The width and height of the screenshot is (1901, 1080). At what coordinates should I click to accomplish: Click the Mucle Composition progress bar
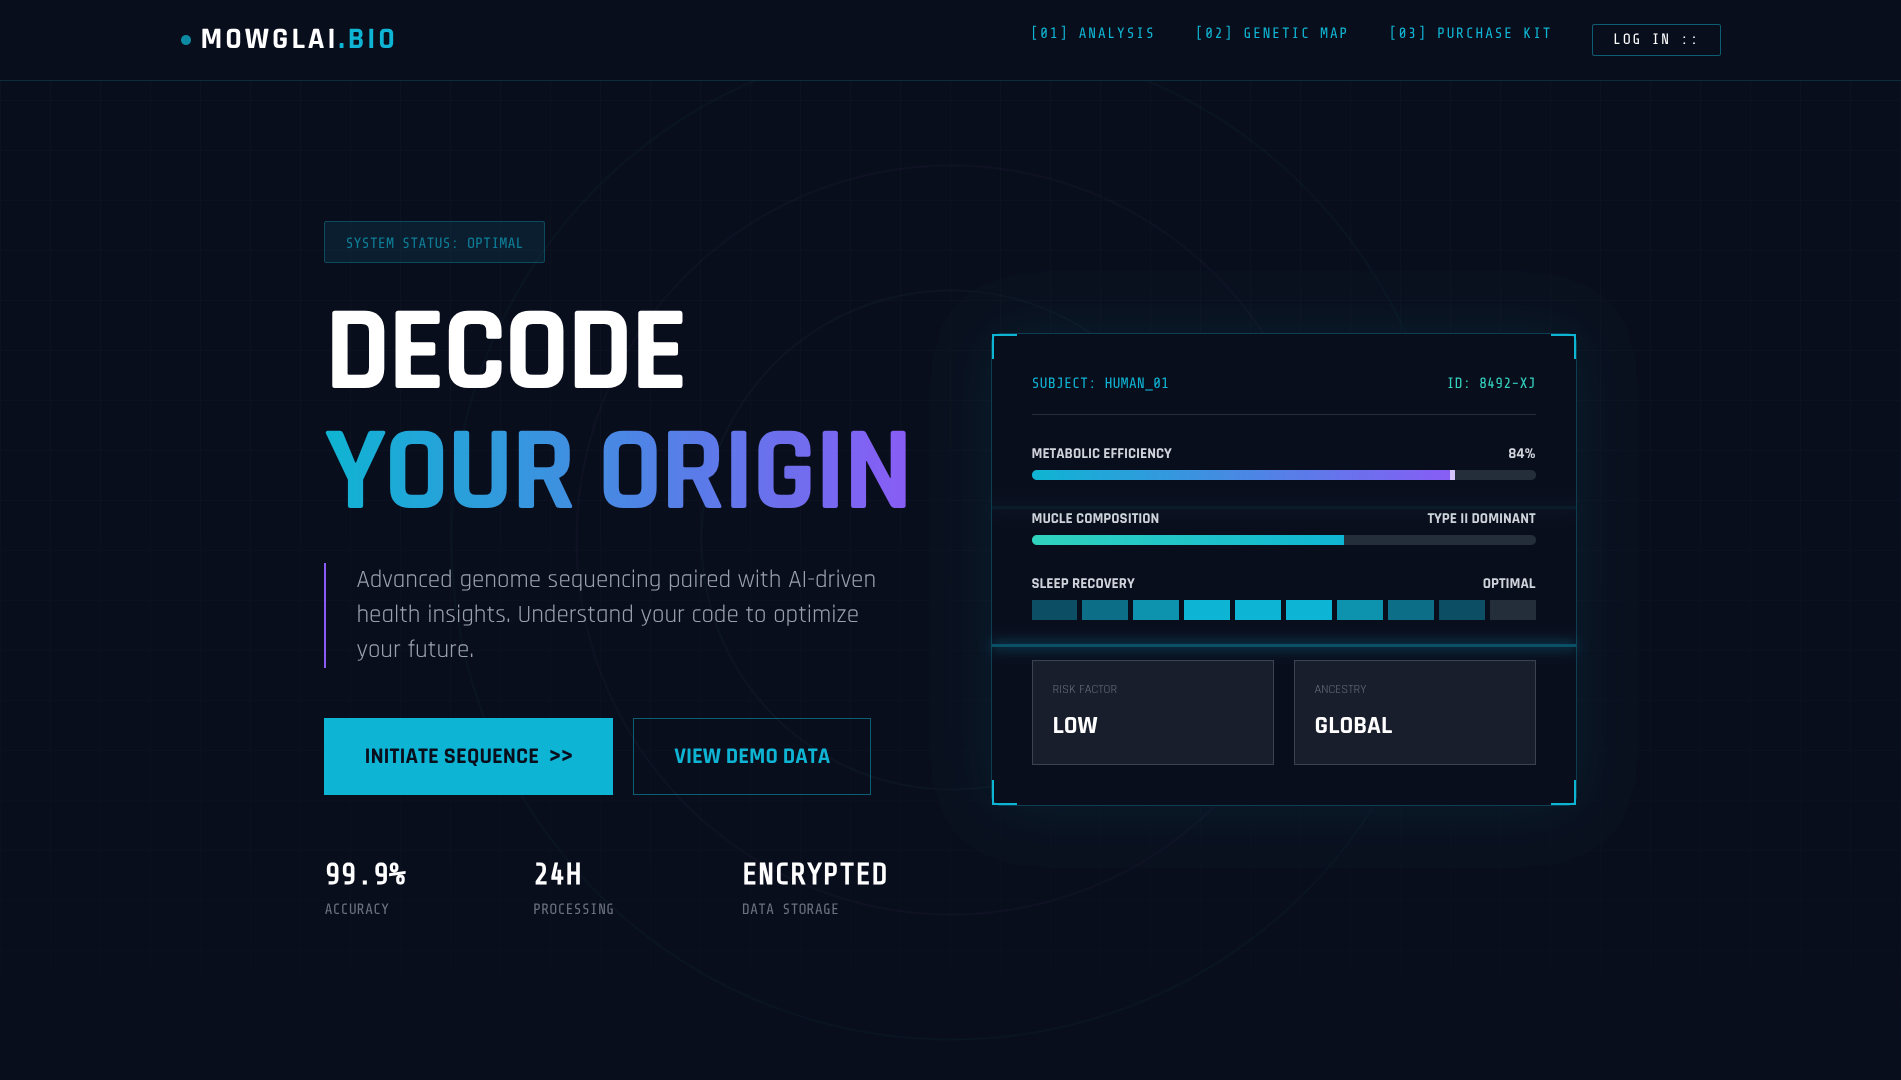pos(1283,540)
